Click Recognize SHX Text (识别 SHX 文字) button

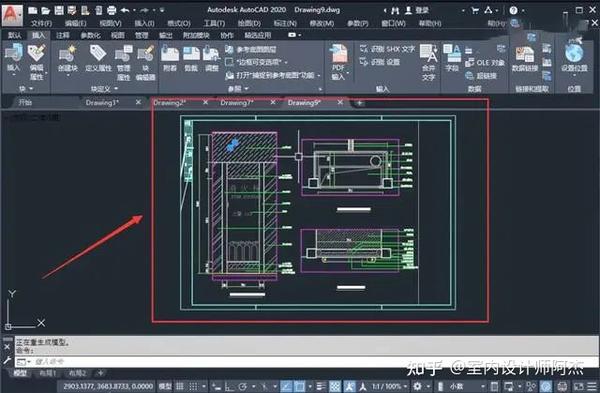pos(387,49)
